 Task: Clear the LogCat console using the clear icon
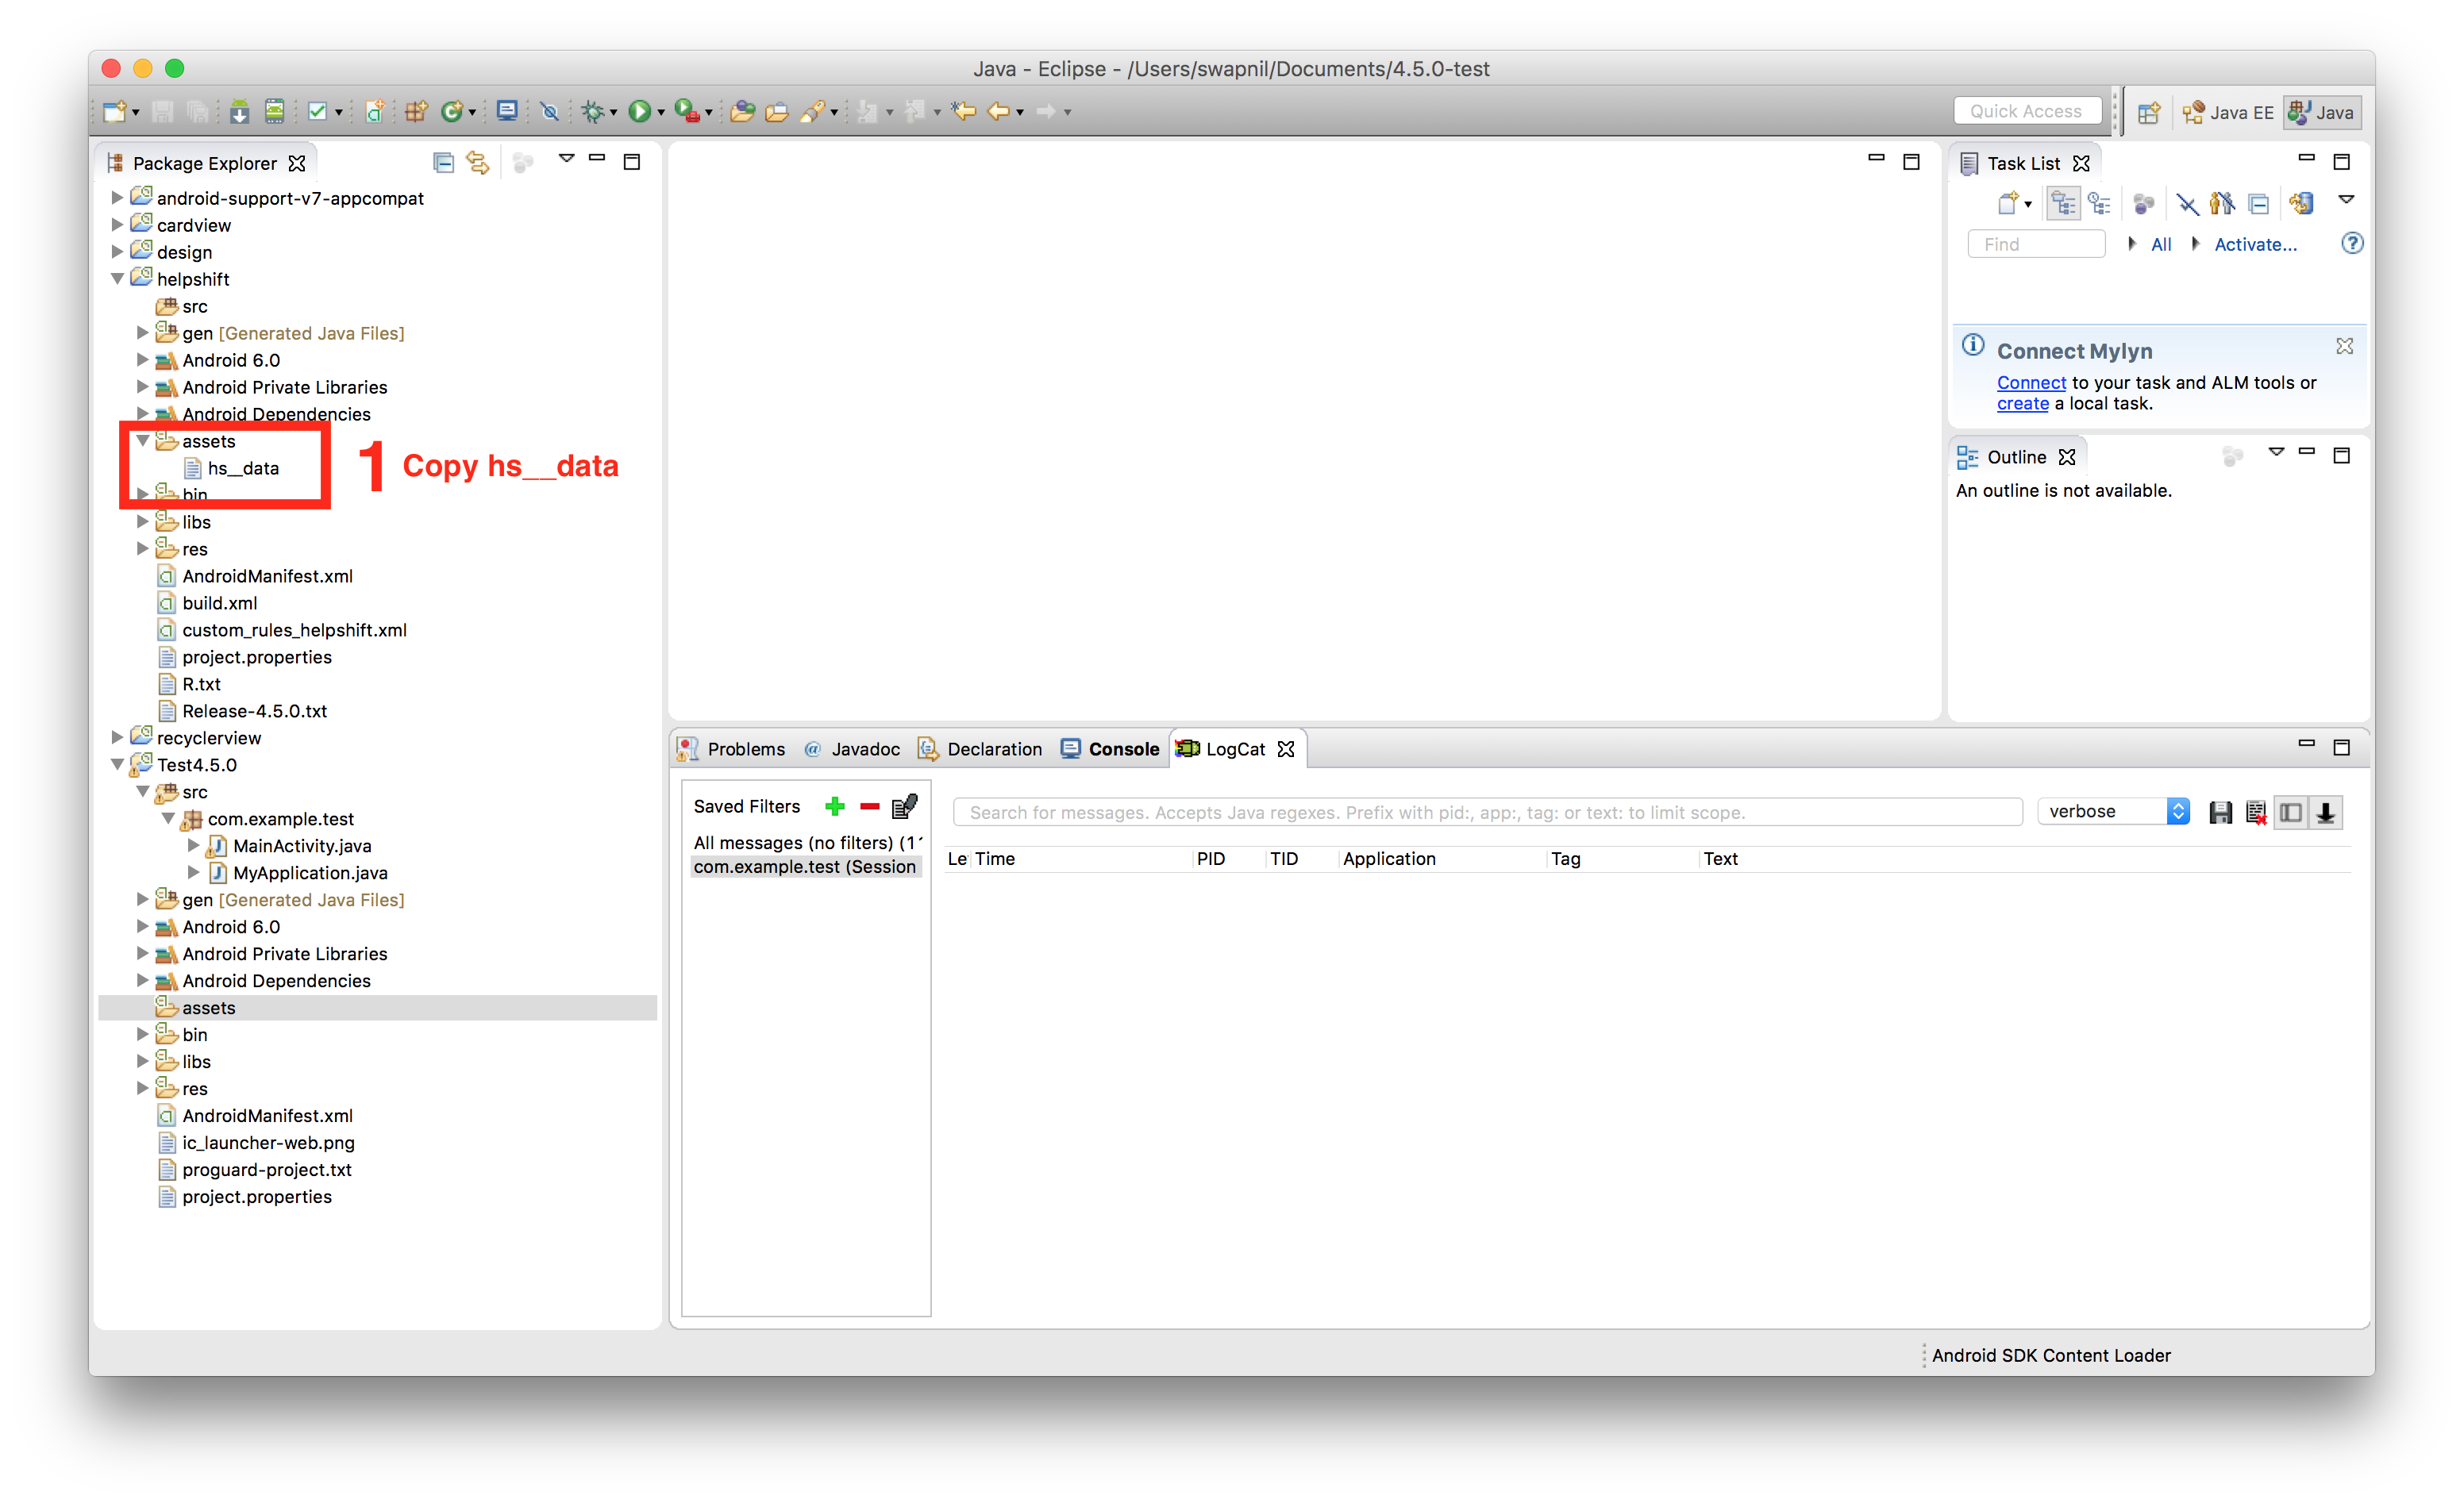click(2257, 811)
